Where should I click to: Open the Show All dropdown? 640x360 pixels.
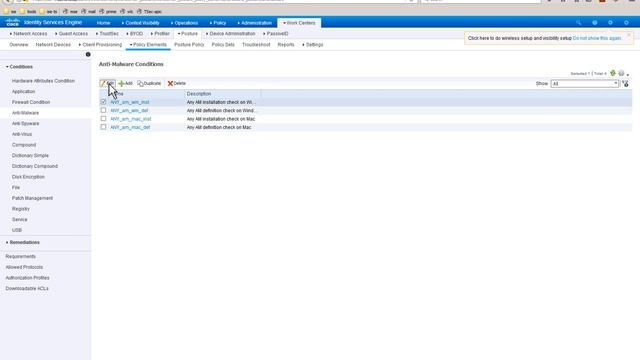click(584, 83)
